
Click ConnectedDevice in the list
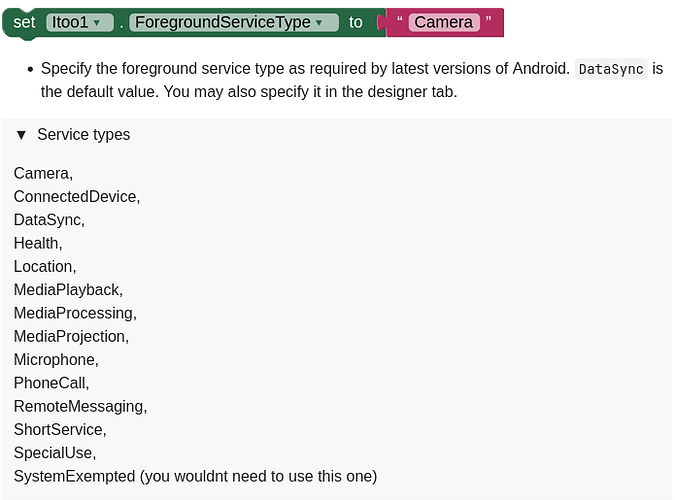coord(77,197)
